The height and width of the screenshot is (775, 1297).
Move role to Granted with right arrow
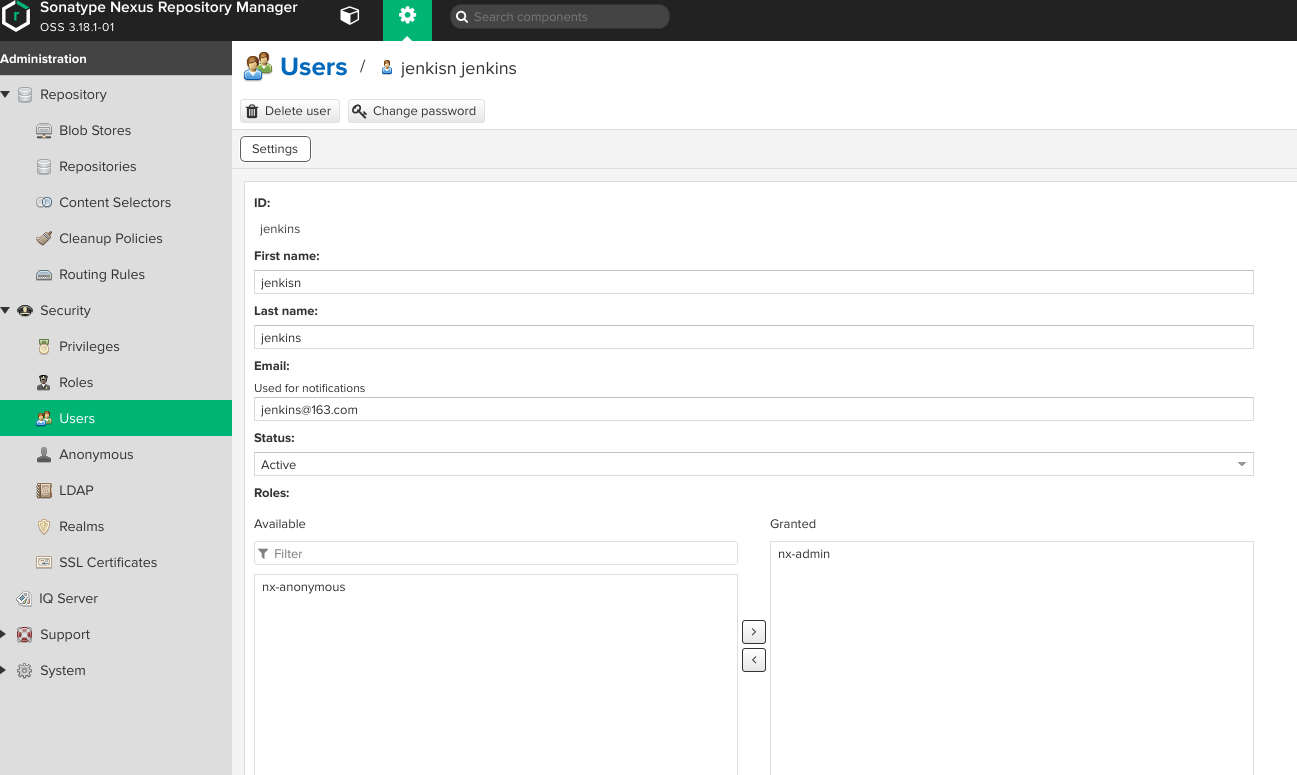point(754,632)
